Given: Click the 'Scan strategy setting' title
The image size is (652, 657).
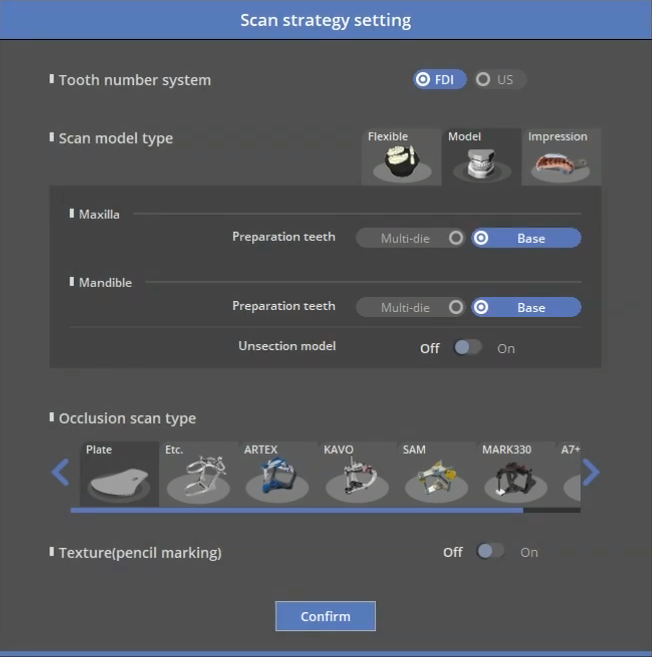Looking at the screenshot, I should coord(326,20).
